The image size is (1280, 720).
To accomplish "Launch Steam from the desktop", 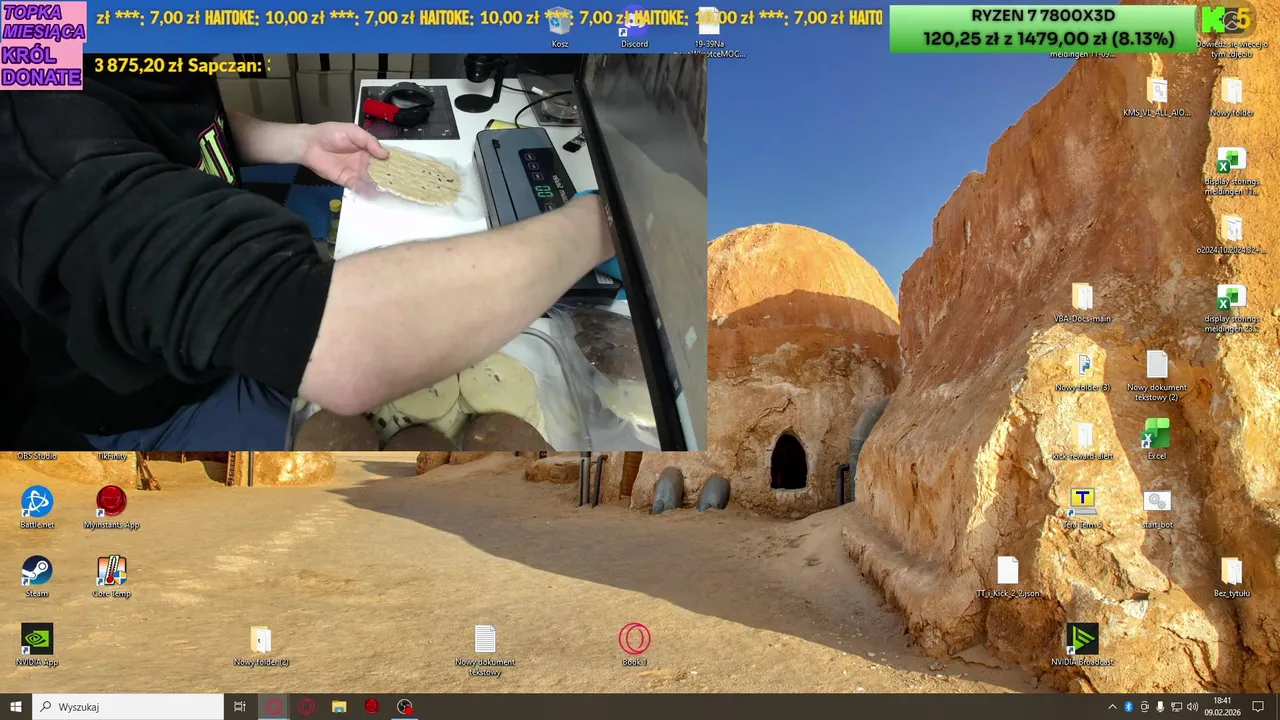I will [37, 577].
